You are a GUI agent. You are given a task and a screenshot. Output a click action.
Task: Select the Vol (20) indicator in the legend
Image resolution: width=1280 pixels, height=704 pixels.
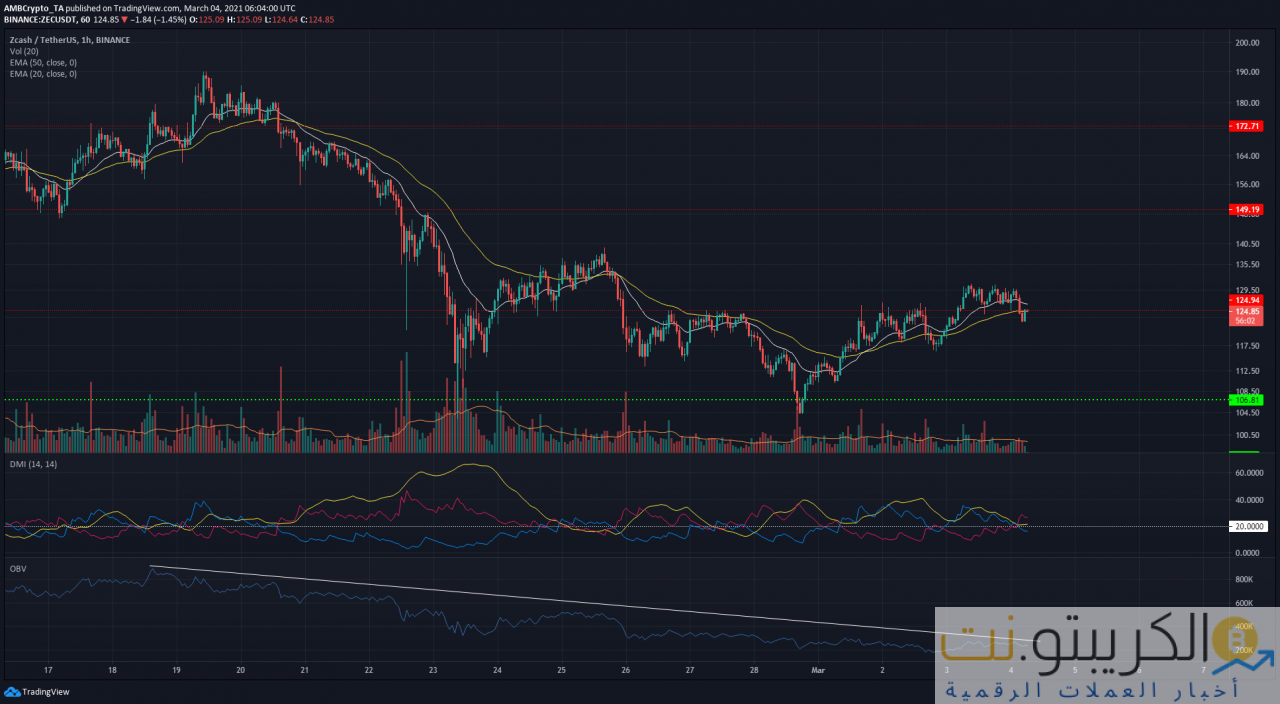[x=24, y=51]
